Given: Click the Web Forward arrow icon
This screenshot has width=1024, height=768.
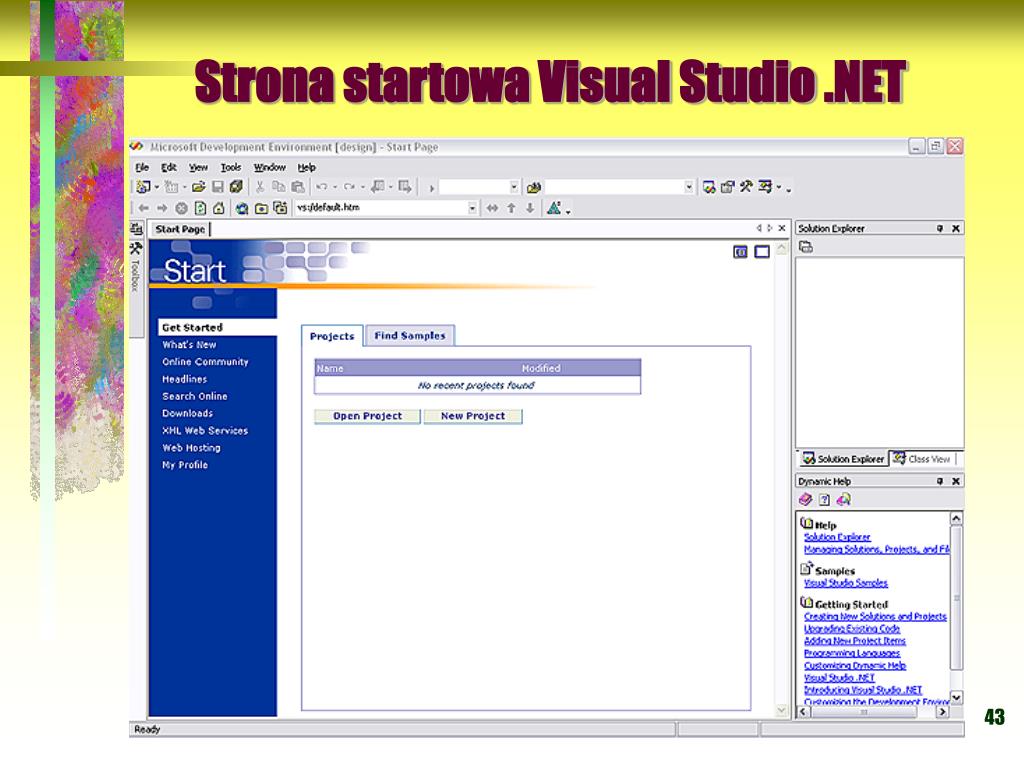Looking at the screenshot, I should 162,208.
